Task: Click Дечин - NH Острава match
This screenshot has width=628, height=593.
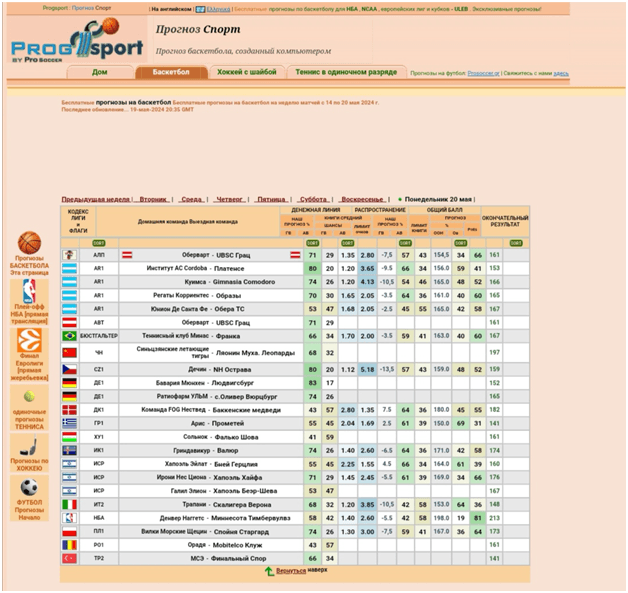Action: (x=219, y=369)
